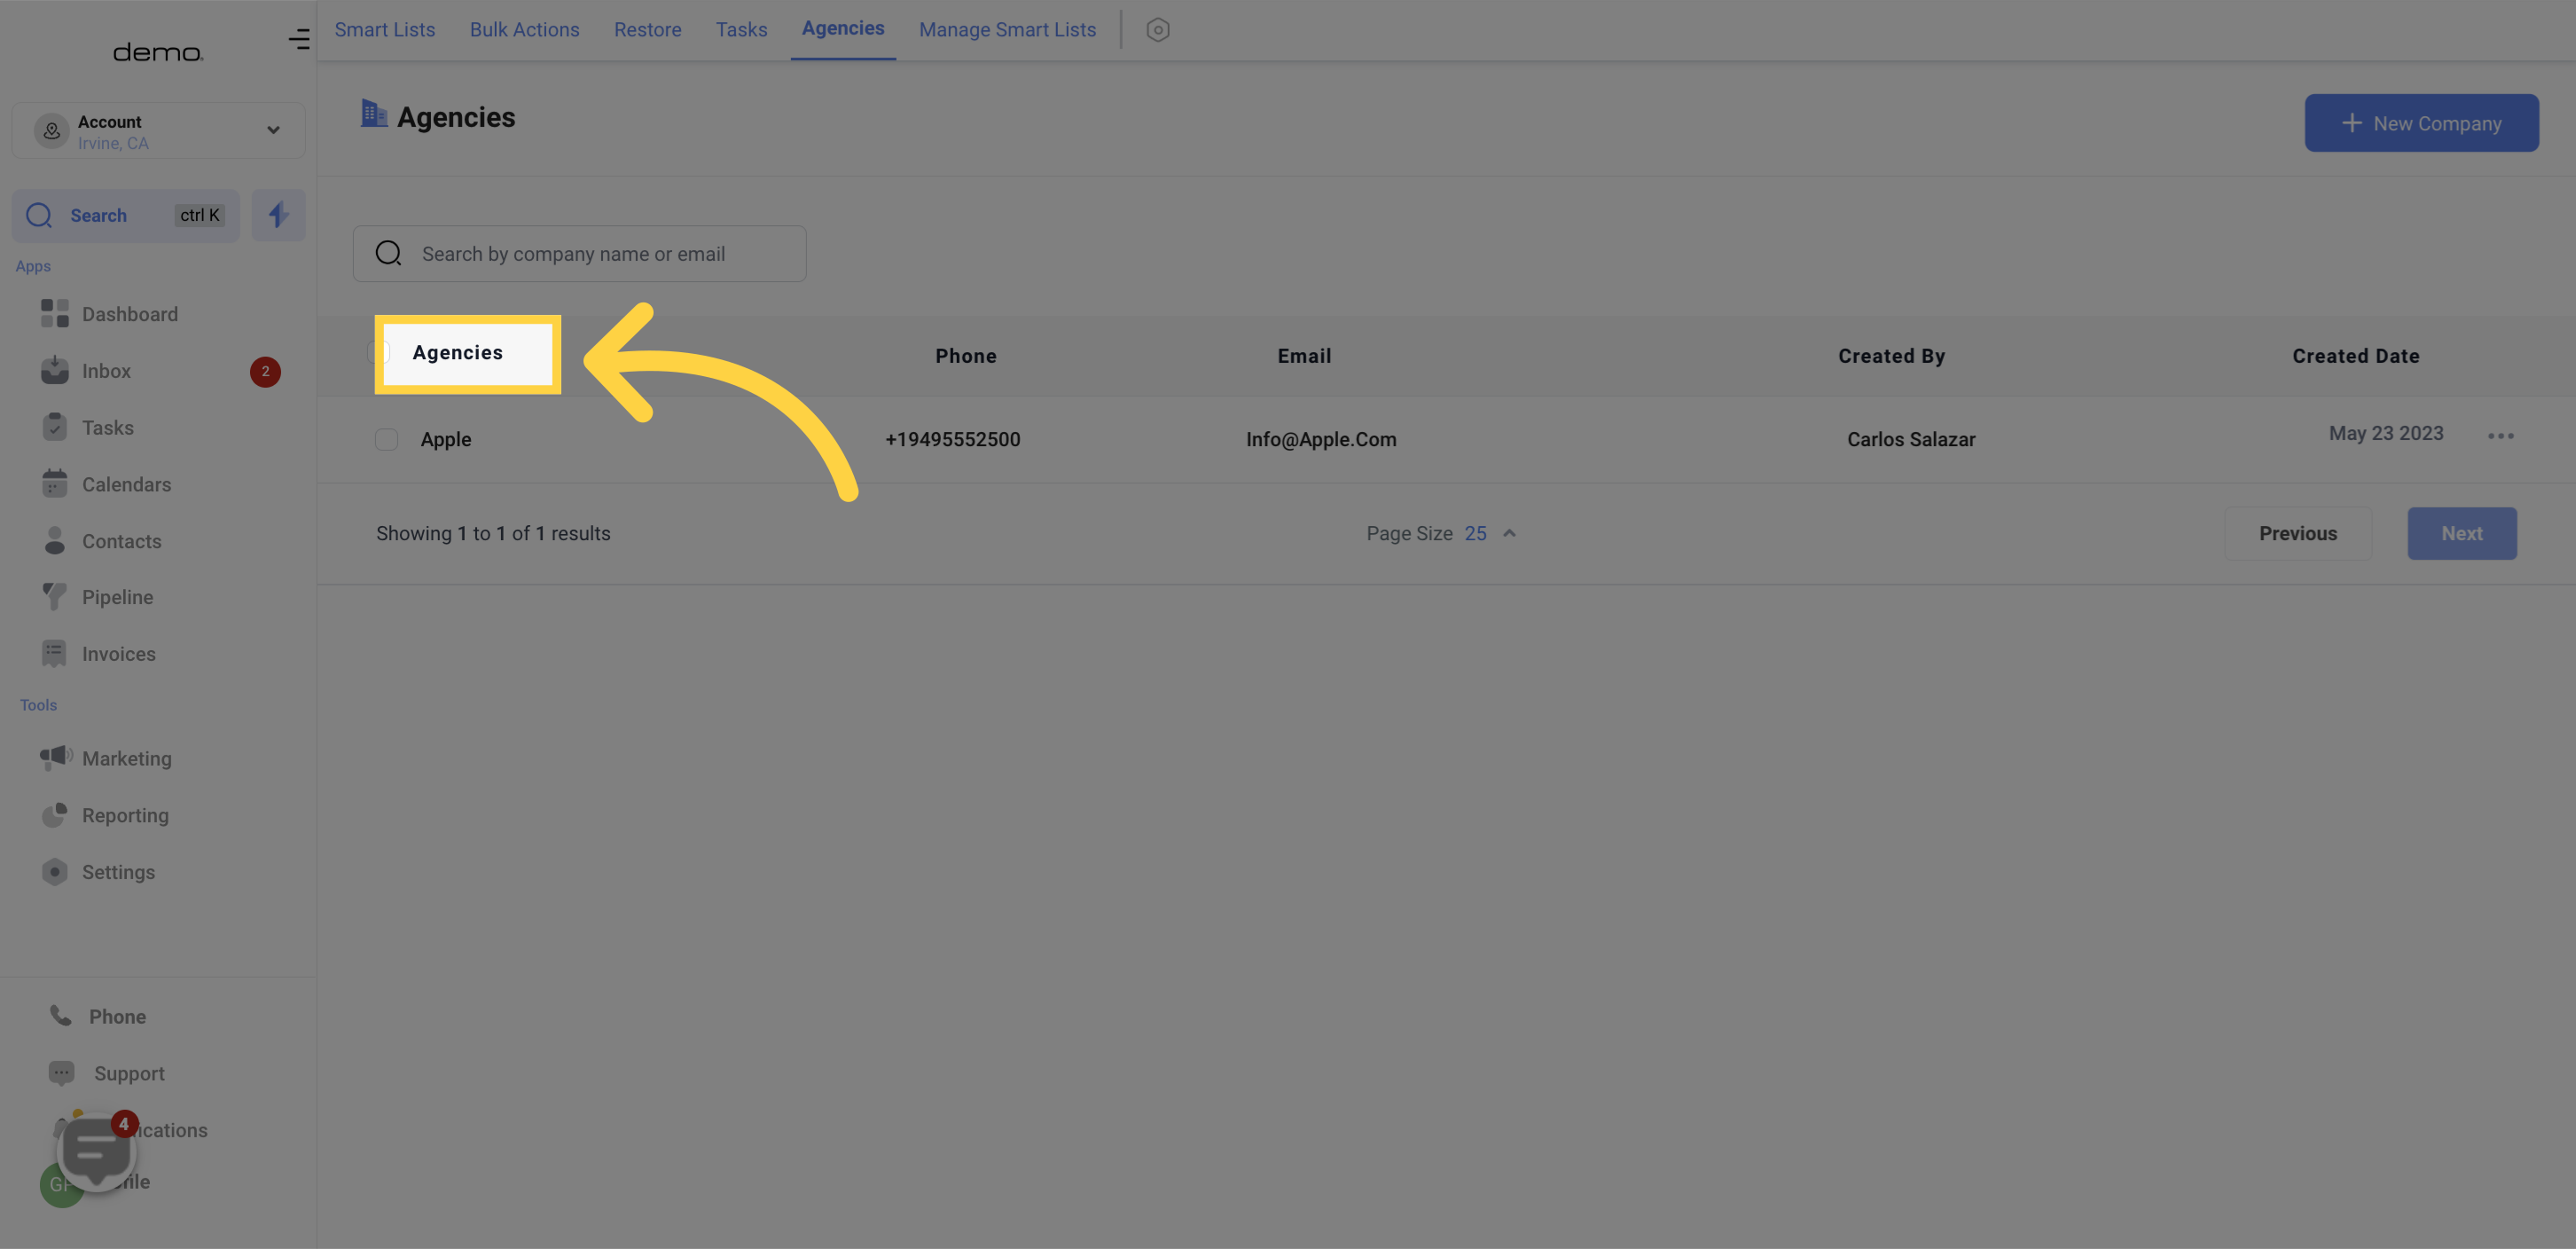Open the Apple row three-dot menu

click(x=2500, y=436)
